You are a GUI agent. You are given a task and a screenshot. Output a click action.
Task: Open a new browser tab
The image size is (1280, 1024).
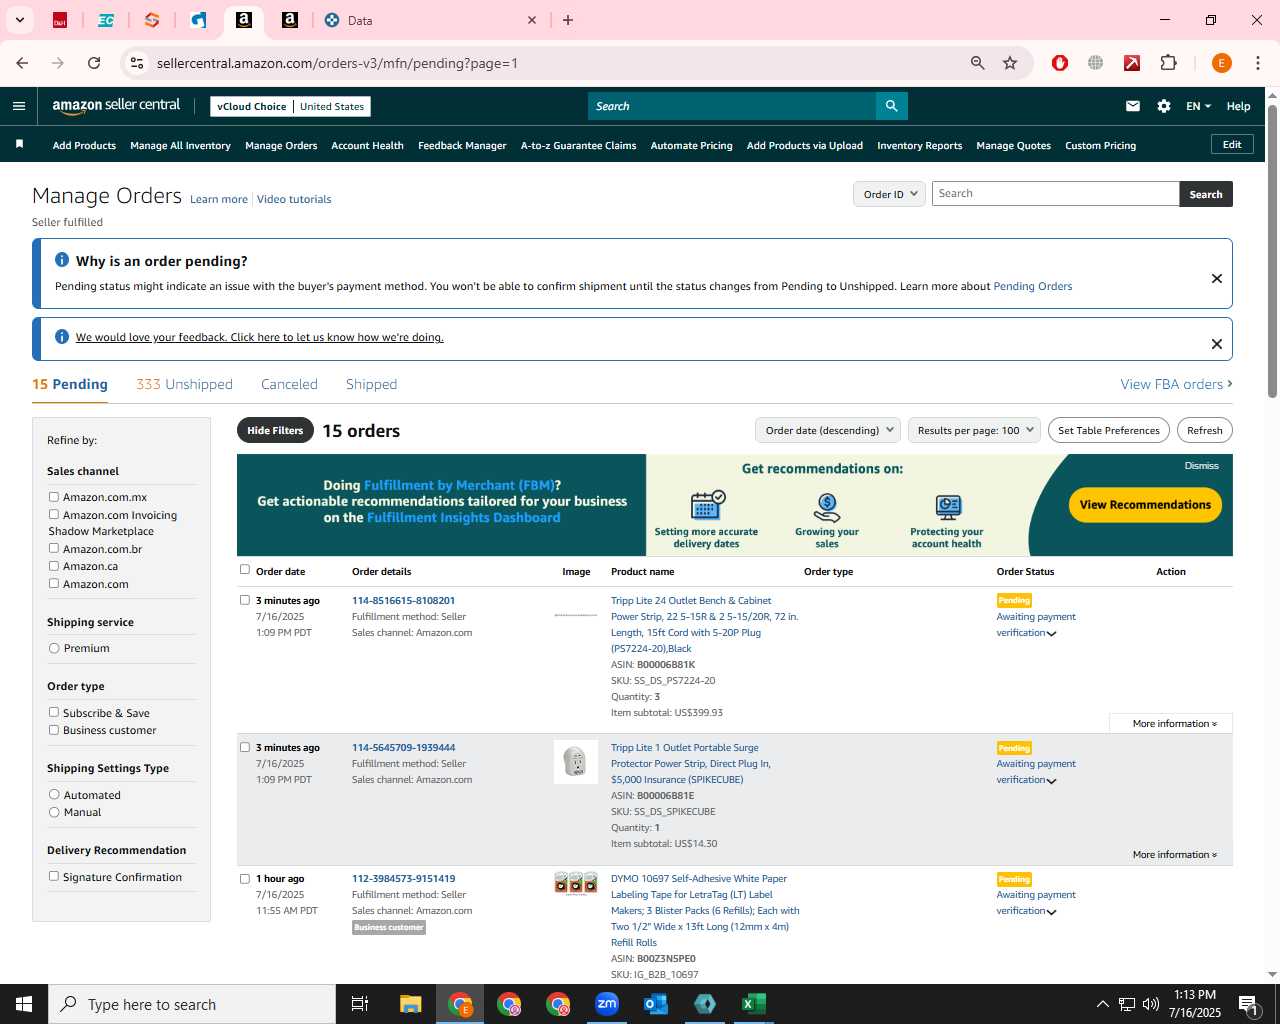[568, 20]
